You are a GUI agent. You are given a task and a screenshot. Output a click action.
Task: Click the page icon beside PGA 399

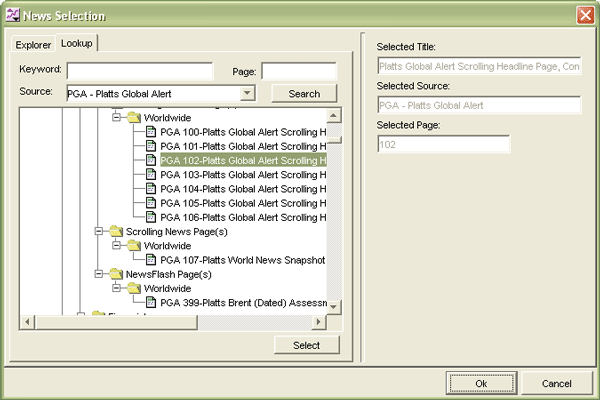pyautogui.click(x=151, y=300)
